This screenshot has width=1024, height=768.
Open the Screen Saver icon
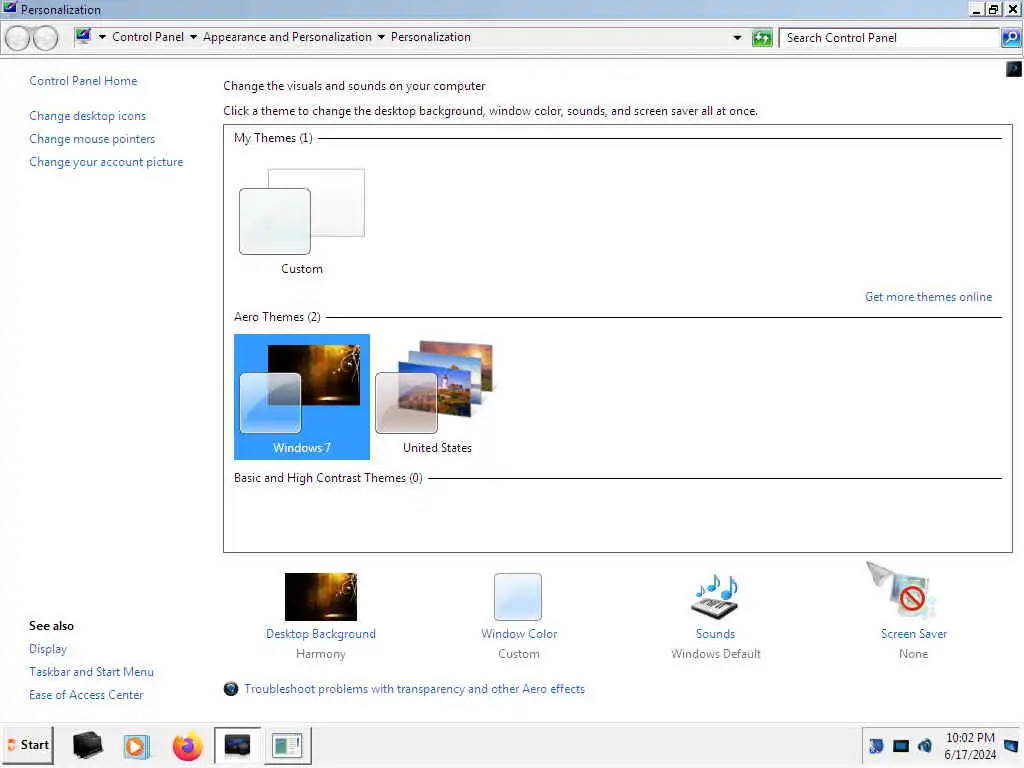(x=903, y=590)
